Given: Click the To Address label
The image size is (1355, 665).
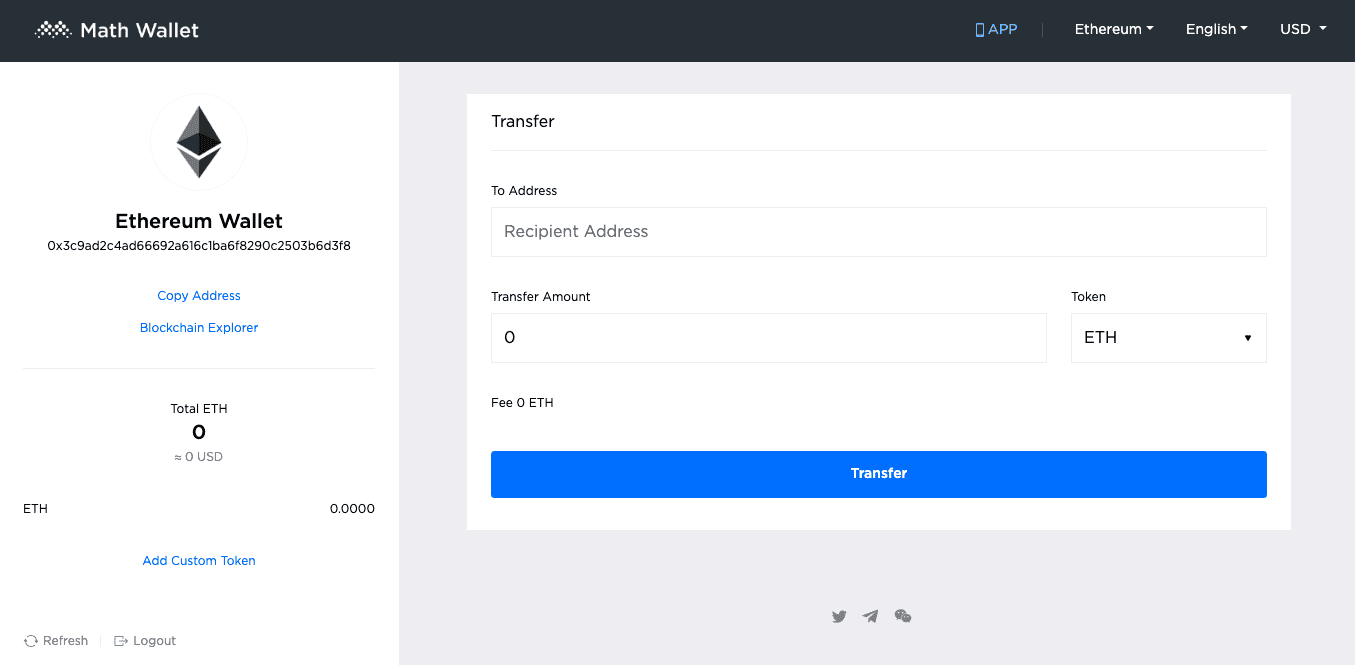Looking at the screenshot, I should coord(524,191).
